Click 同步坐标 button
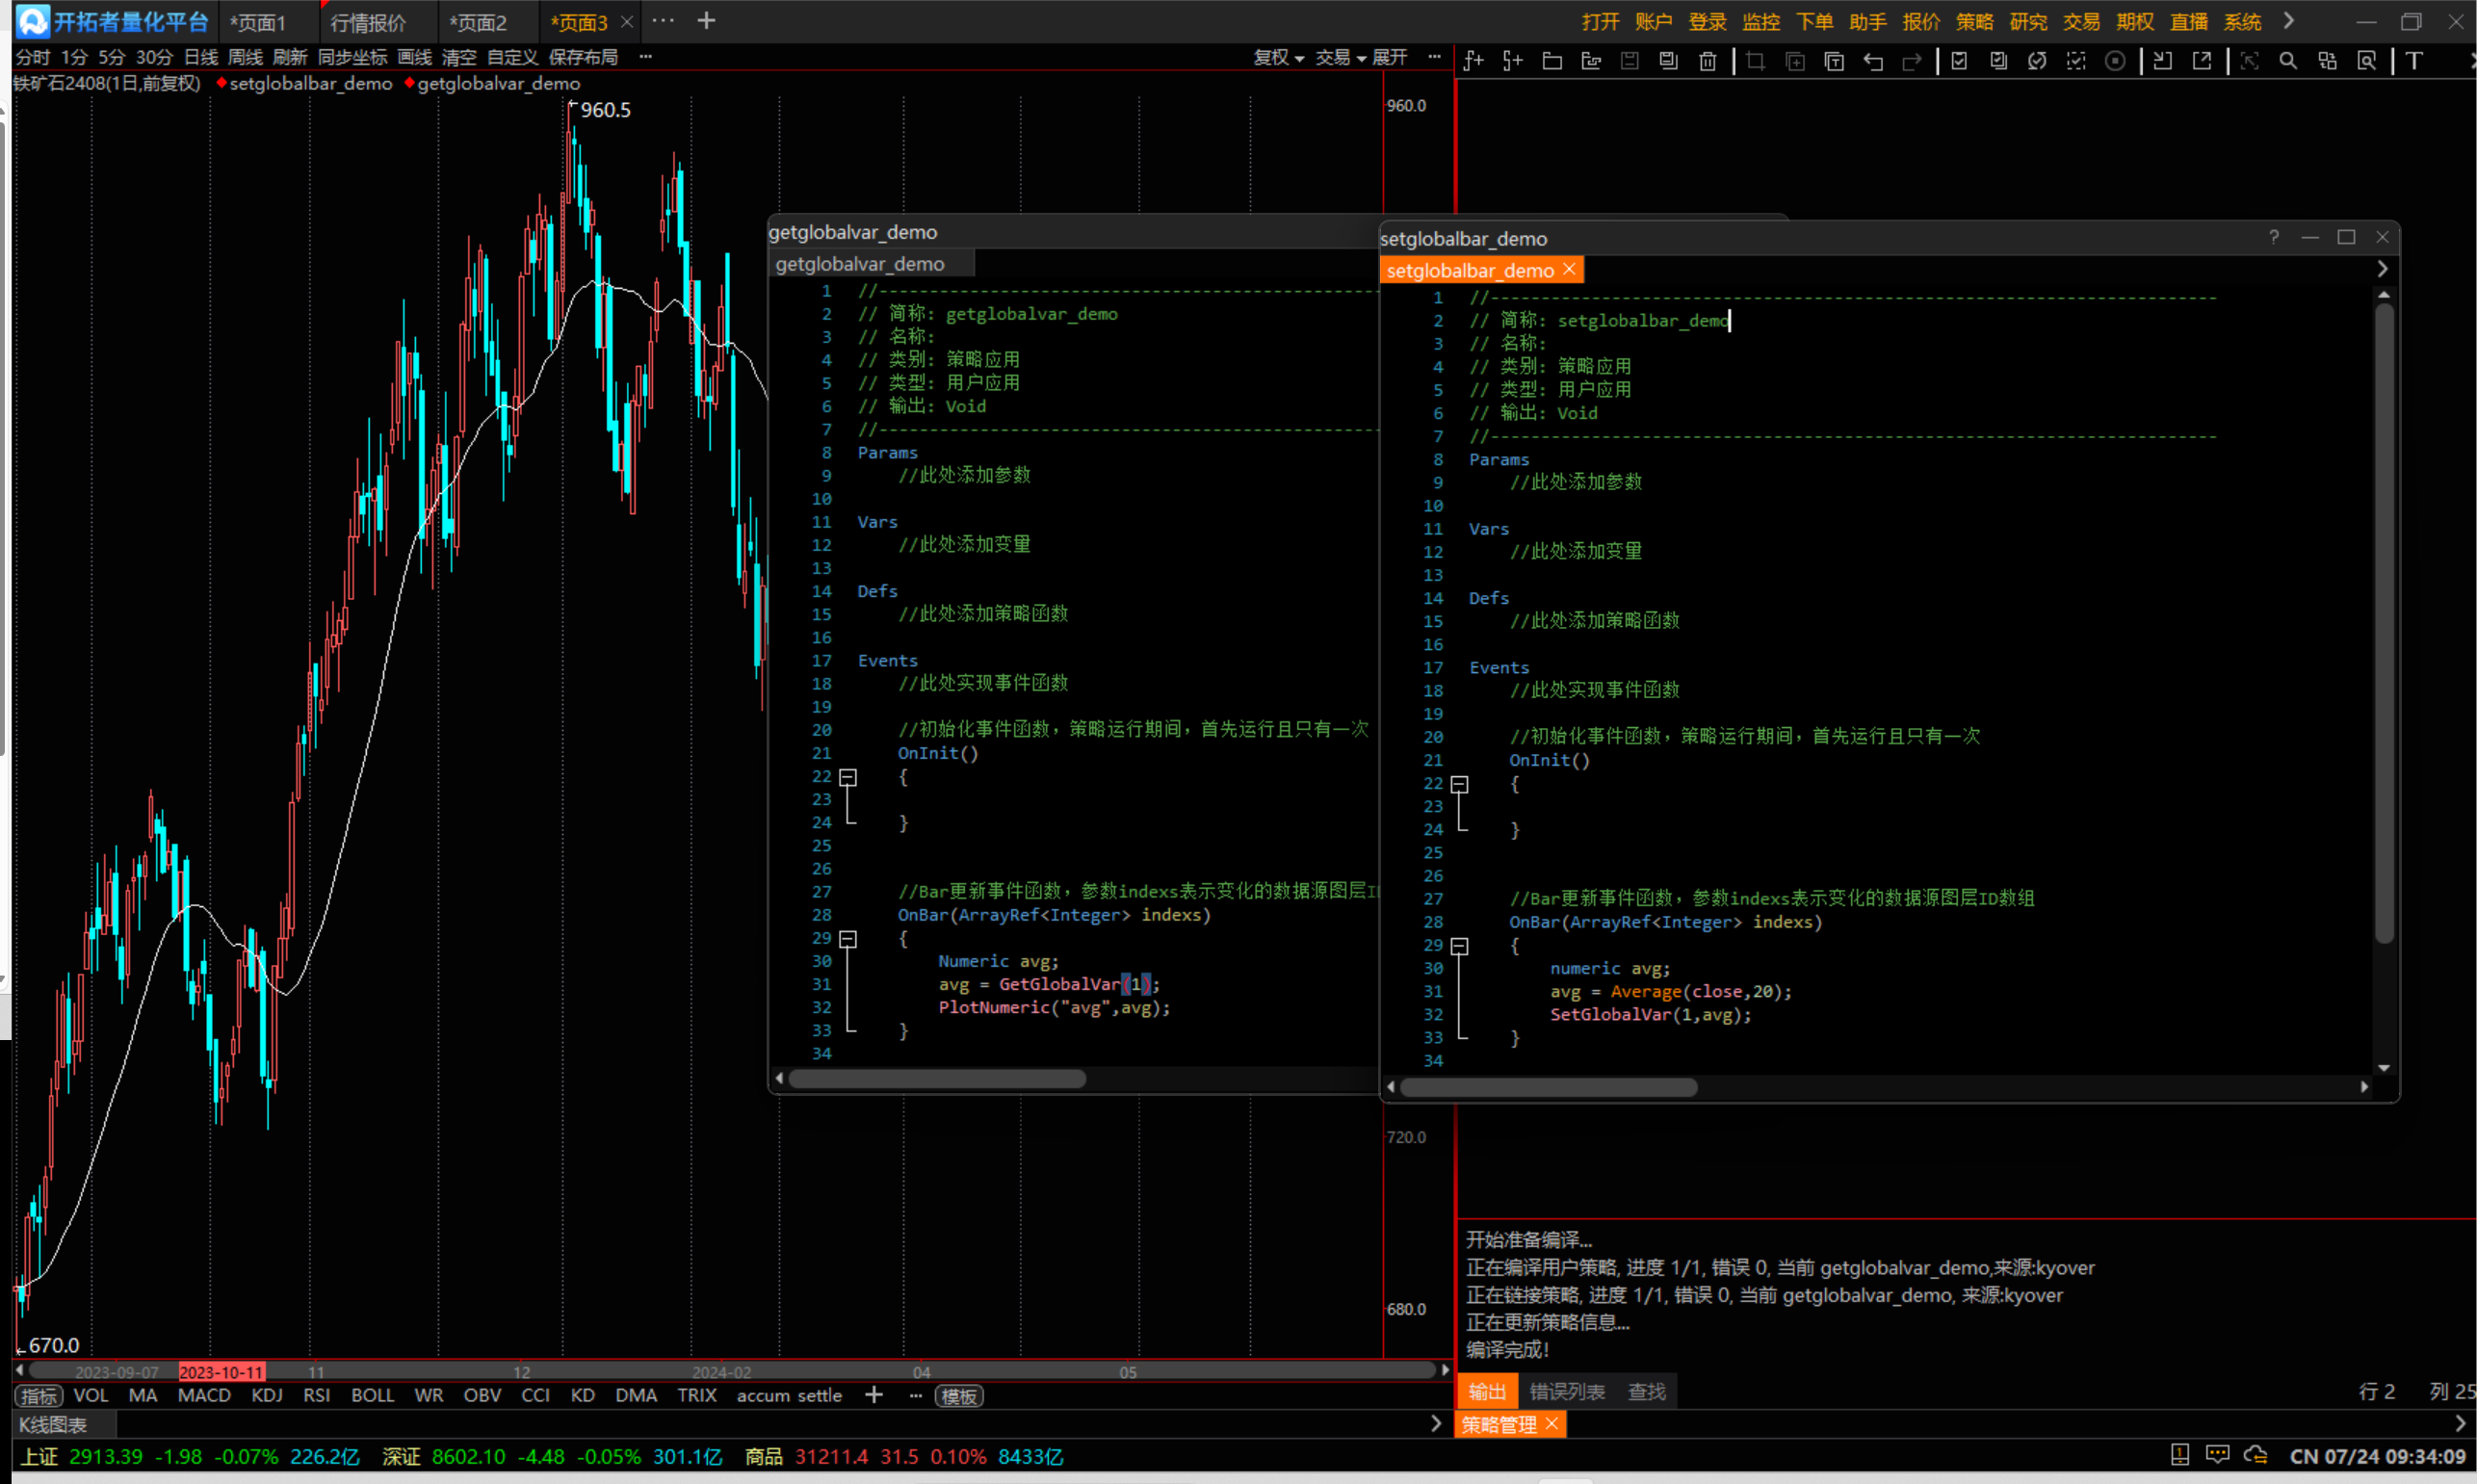 [x=352, y=58]
